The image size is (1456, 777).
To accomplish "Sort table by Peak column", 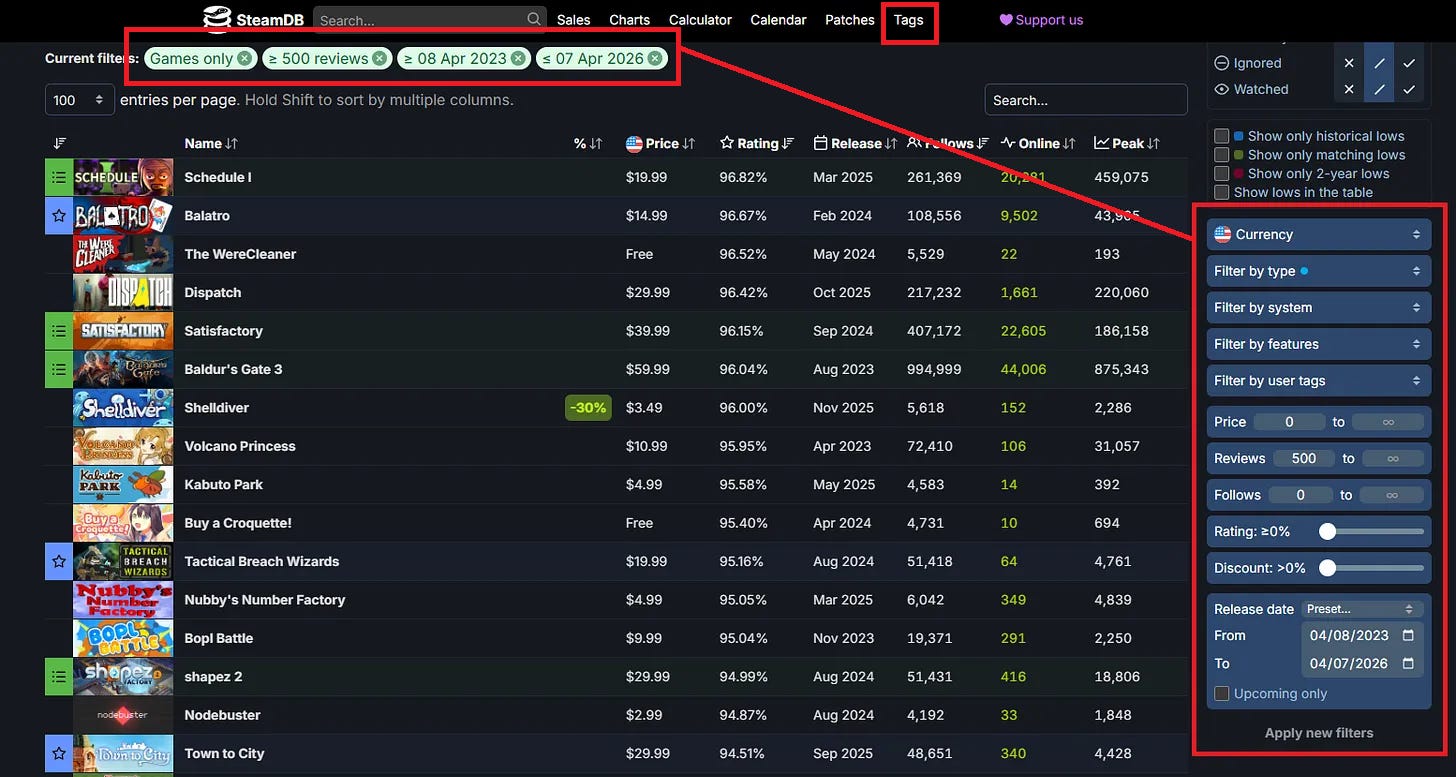I will 1127,144.
